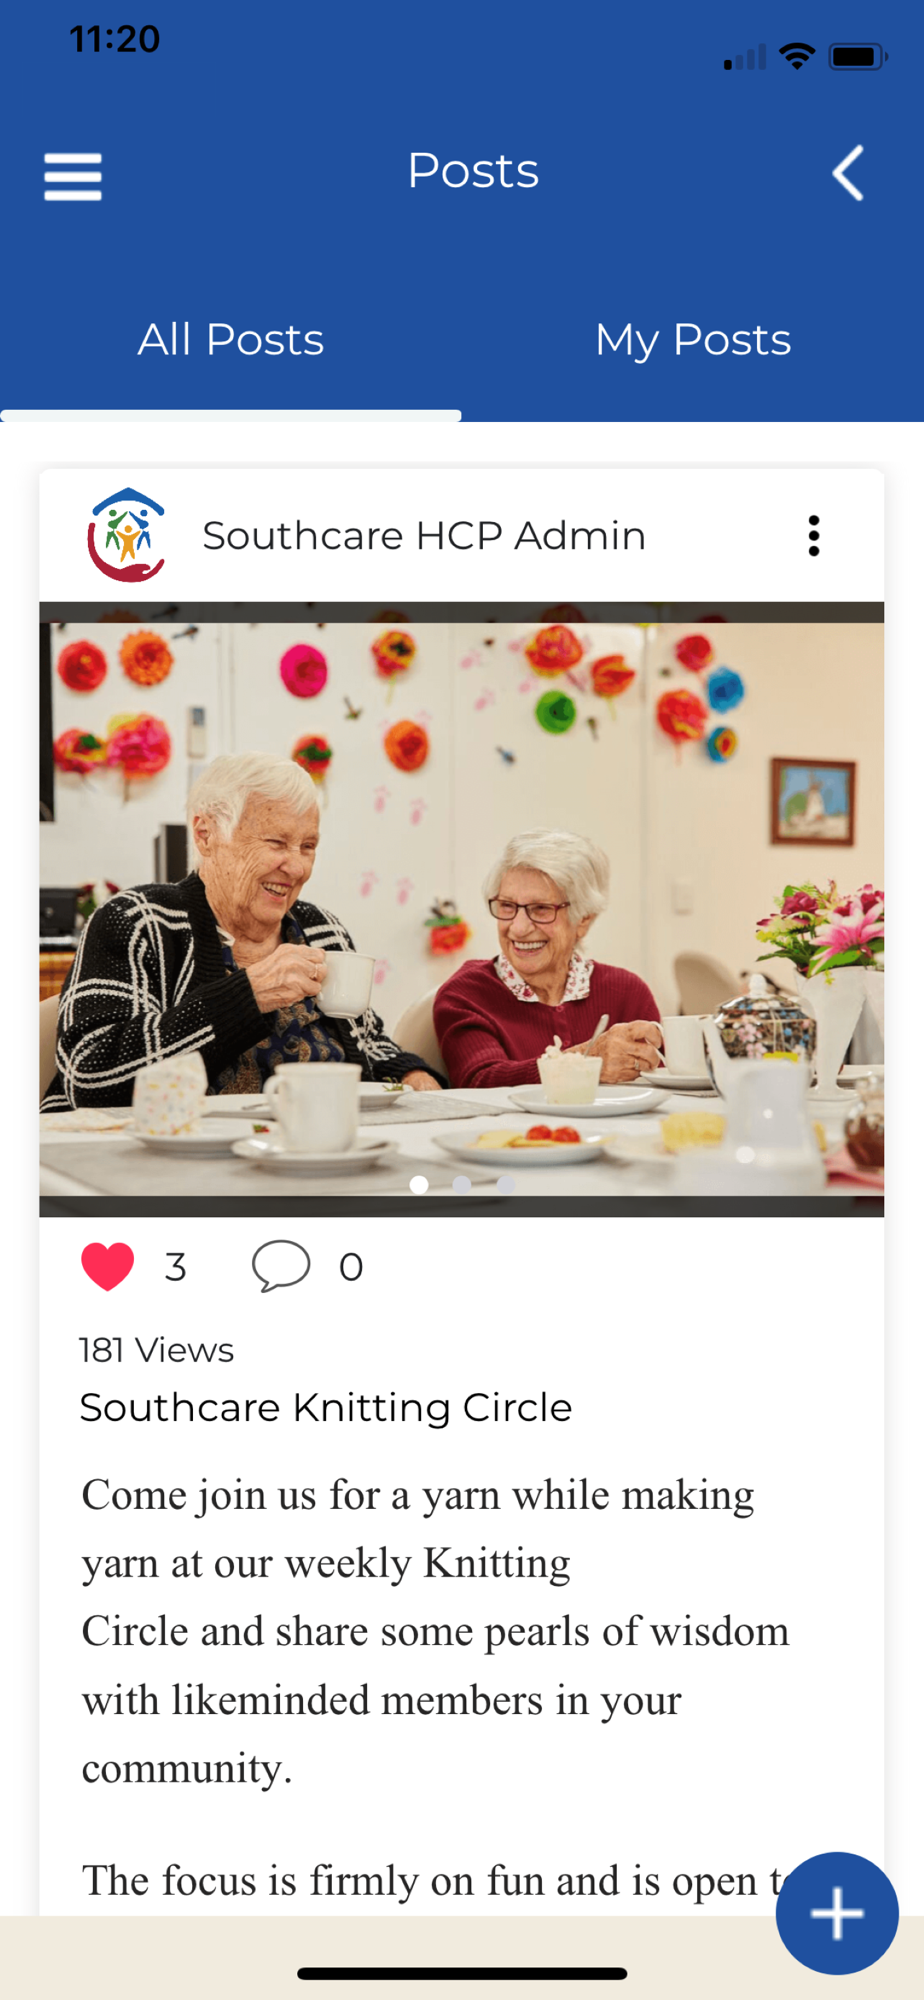This screenshot has width=924, height=2000.
Task: Open comments via speech bubble icon
Action: click(281, 1266)
